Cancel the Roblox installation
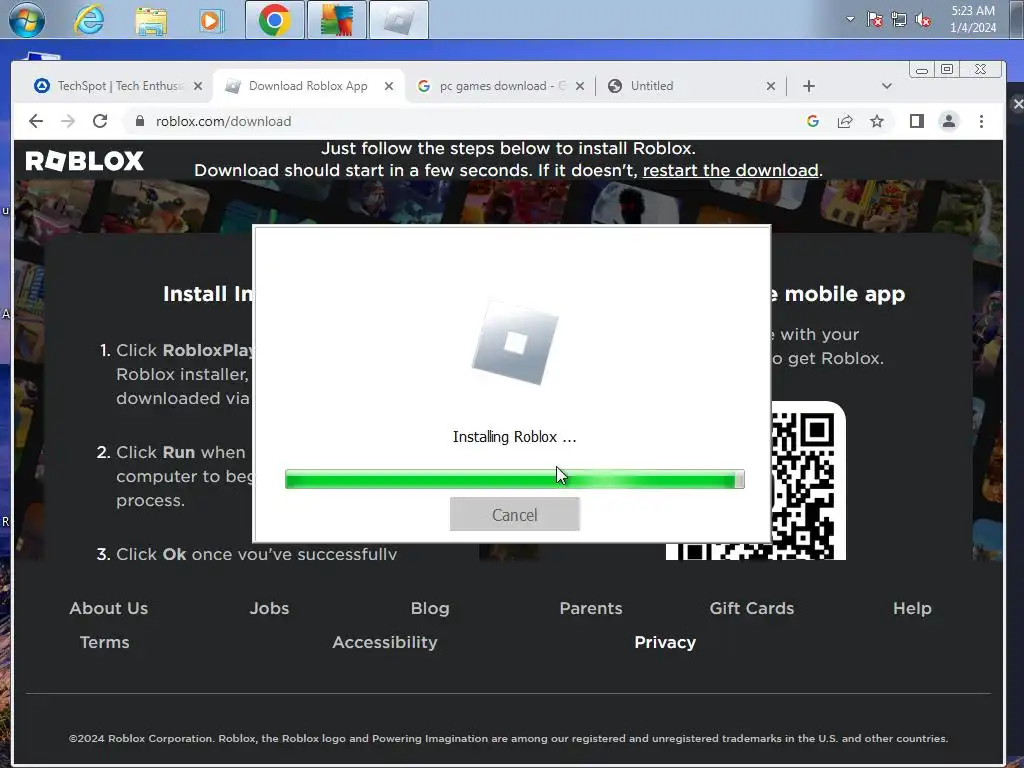1024x768 pixels. coord(515,515)
